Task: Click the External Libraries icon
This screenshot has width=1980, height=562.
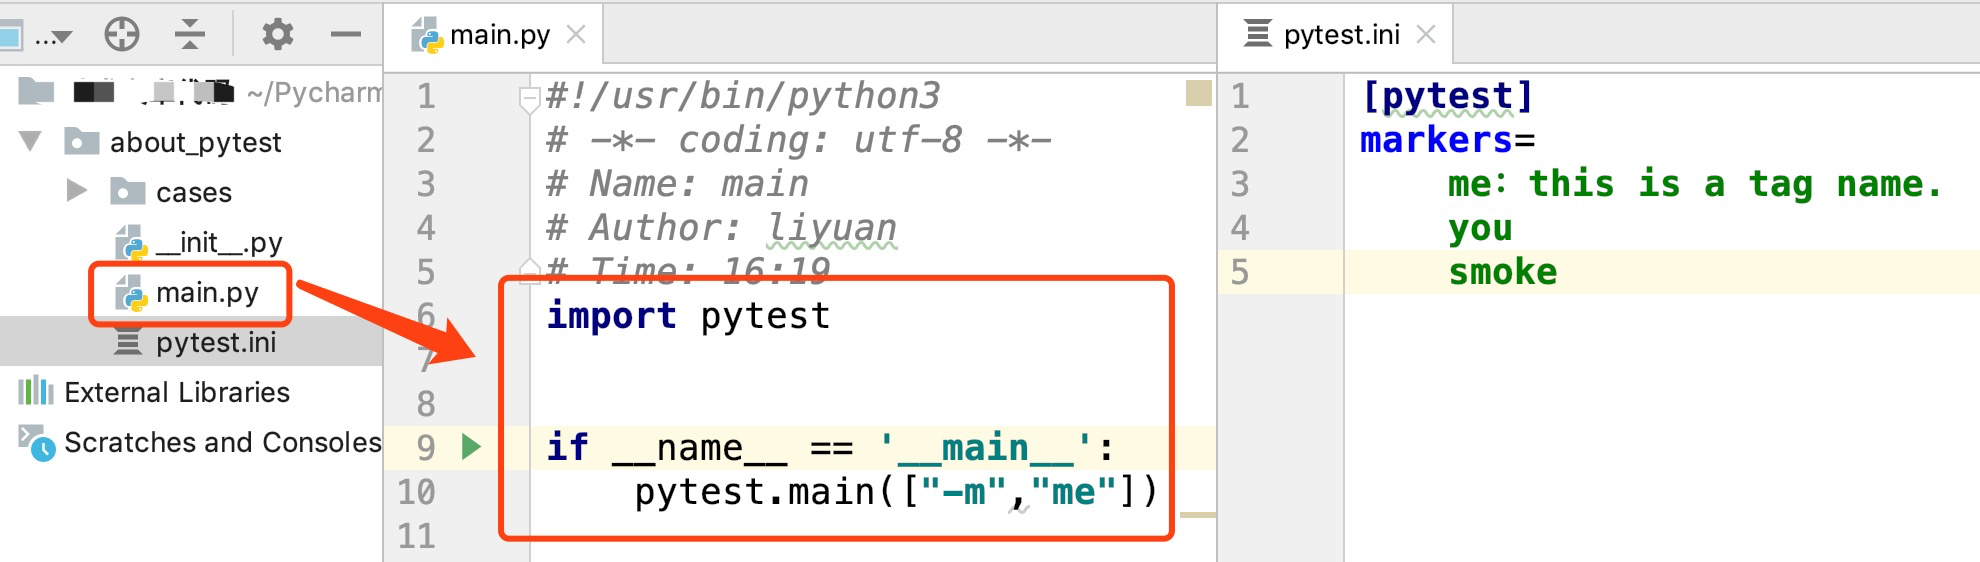Action: (x=36, y=391)
